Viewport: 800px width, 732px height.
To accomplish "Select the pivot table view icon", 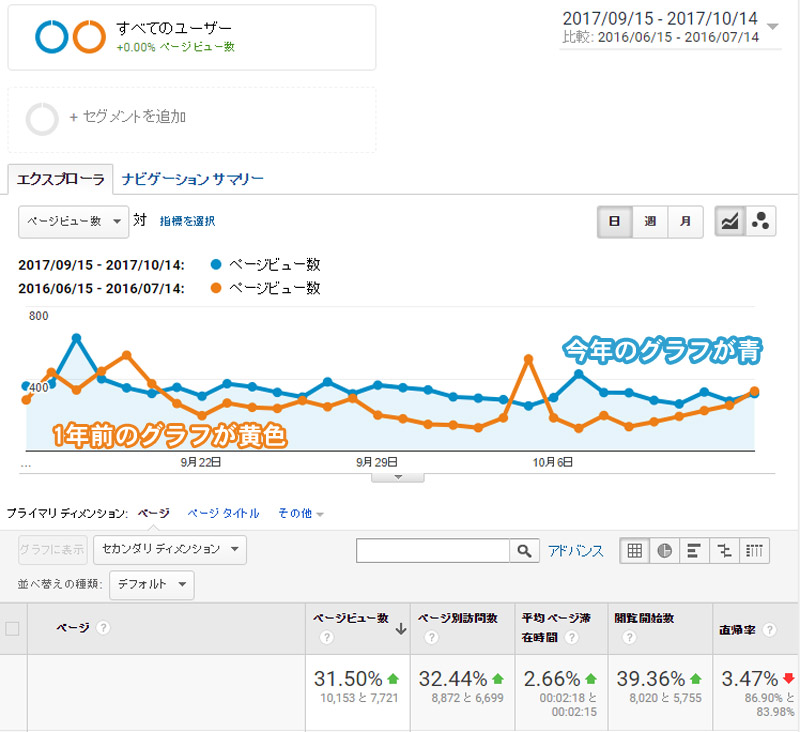I will point(756,550).
